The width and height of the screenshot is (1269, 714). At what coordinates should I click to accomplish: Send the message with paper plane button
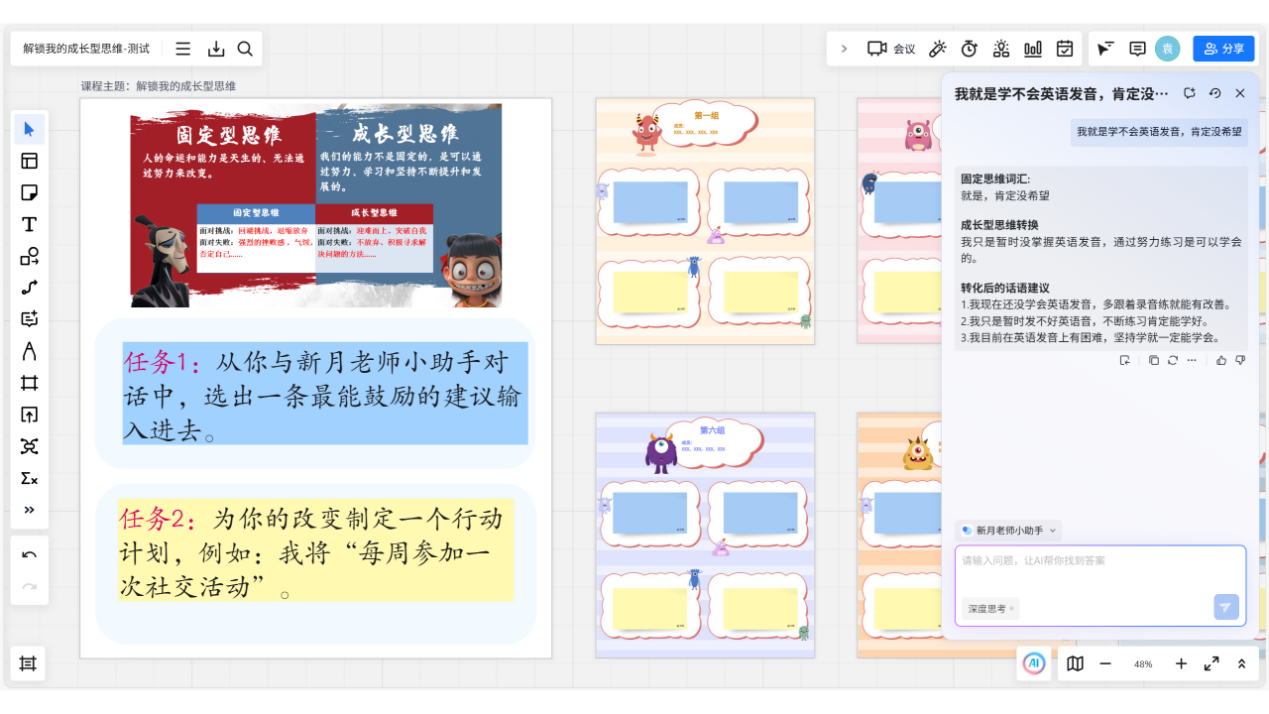[1226, 607]
